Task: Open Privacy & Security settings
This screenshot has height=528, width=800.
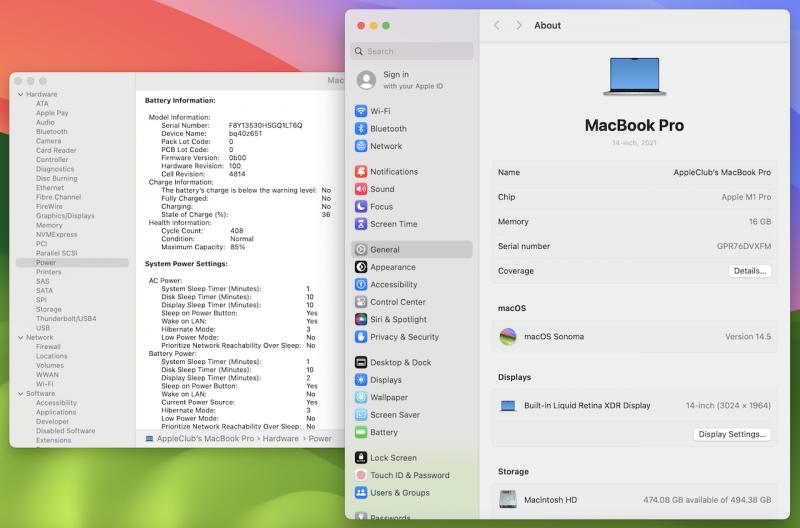Action: 404,337
